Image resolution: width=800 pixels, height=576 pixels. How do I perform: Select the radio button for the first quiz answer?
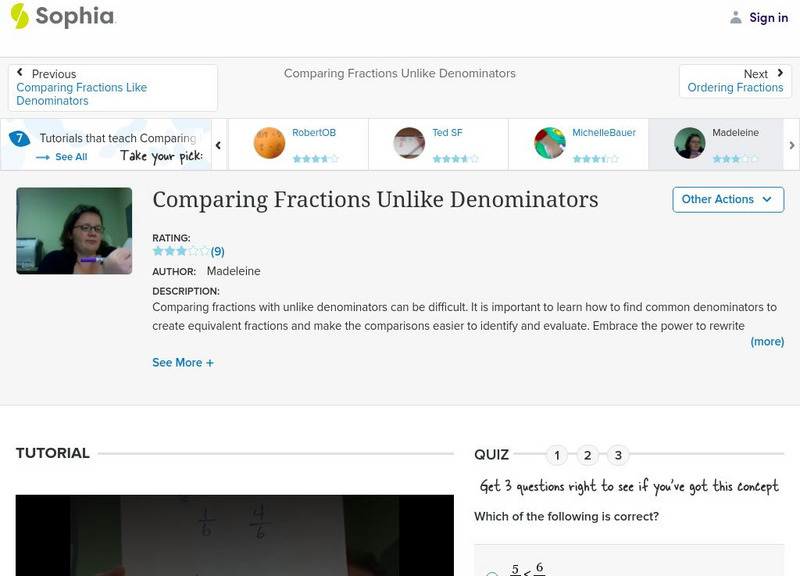pyautogui.click(x=491, y=573)
